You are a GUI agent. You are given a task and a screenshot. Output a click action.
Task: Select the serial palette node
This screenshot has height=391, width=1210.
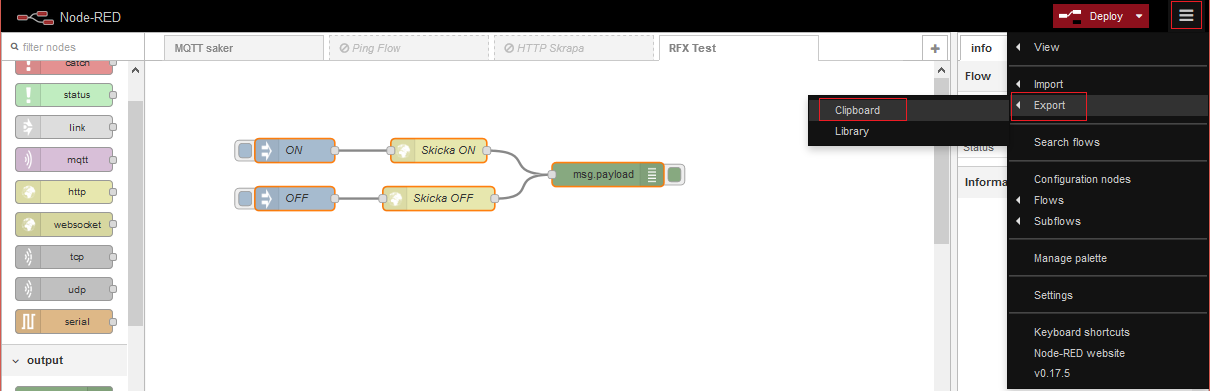pos(64,322)
